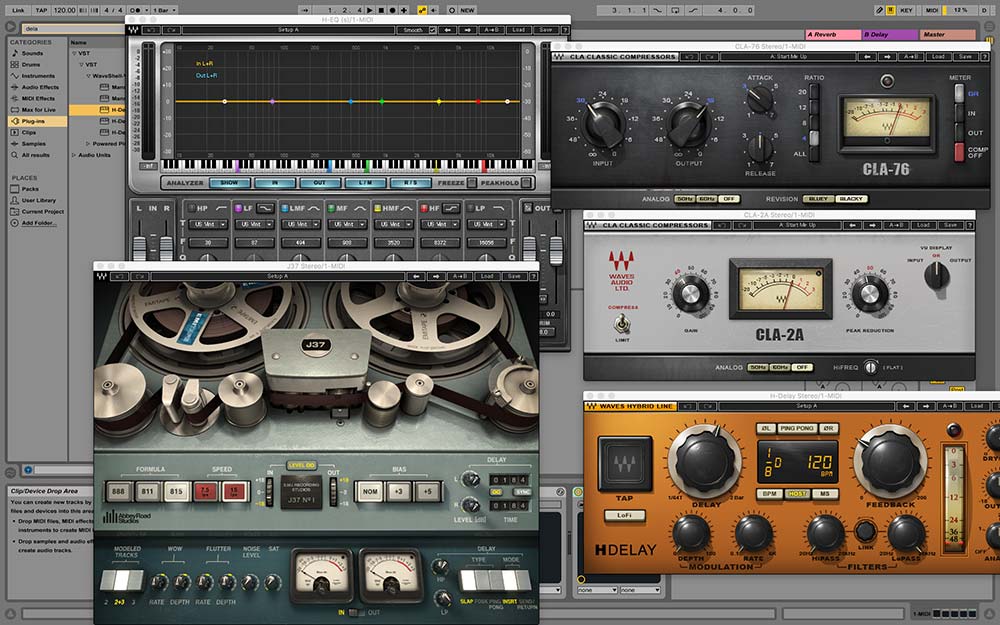
Task: Select the BLACKY revision on CLA-76
Action: (851, 199)
